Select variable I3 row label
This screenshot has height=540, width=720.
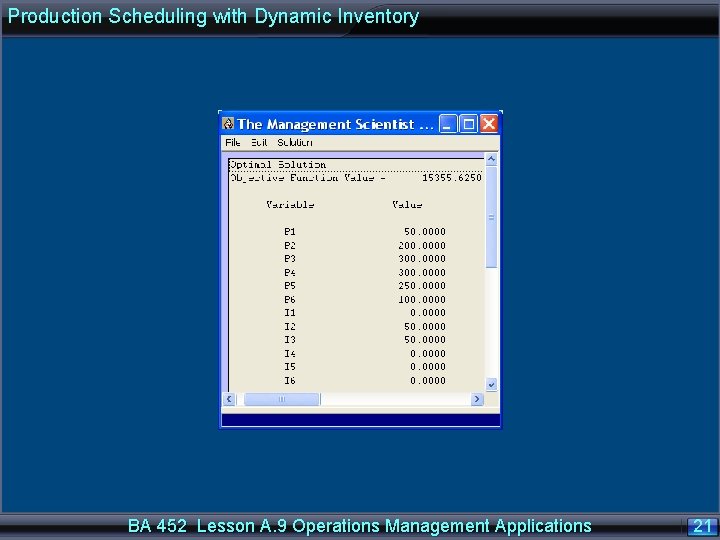290,340
